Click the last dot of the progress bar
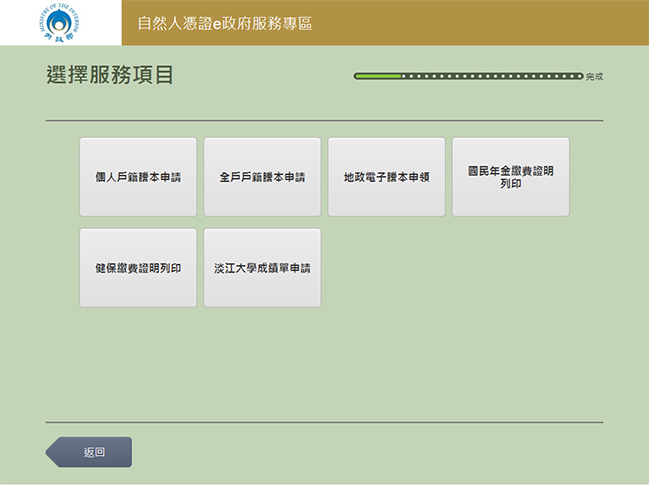The height and width of the screenshot is (485, 650). (x=579, y=76)
